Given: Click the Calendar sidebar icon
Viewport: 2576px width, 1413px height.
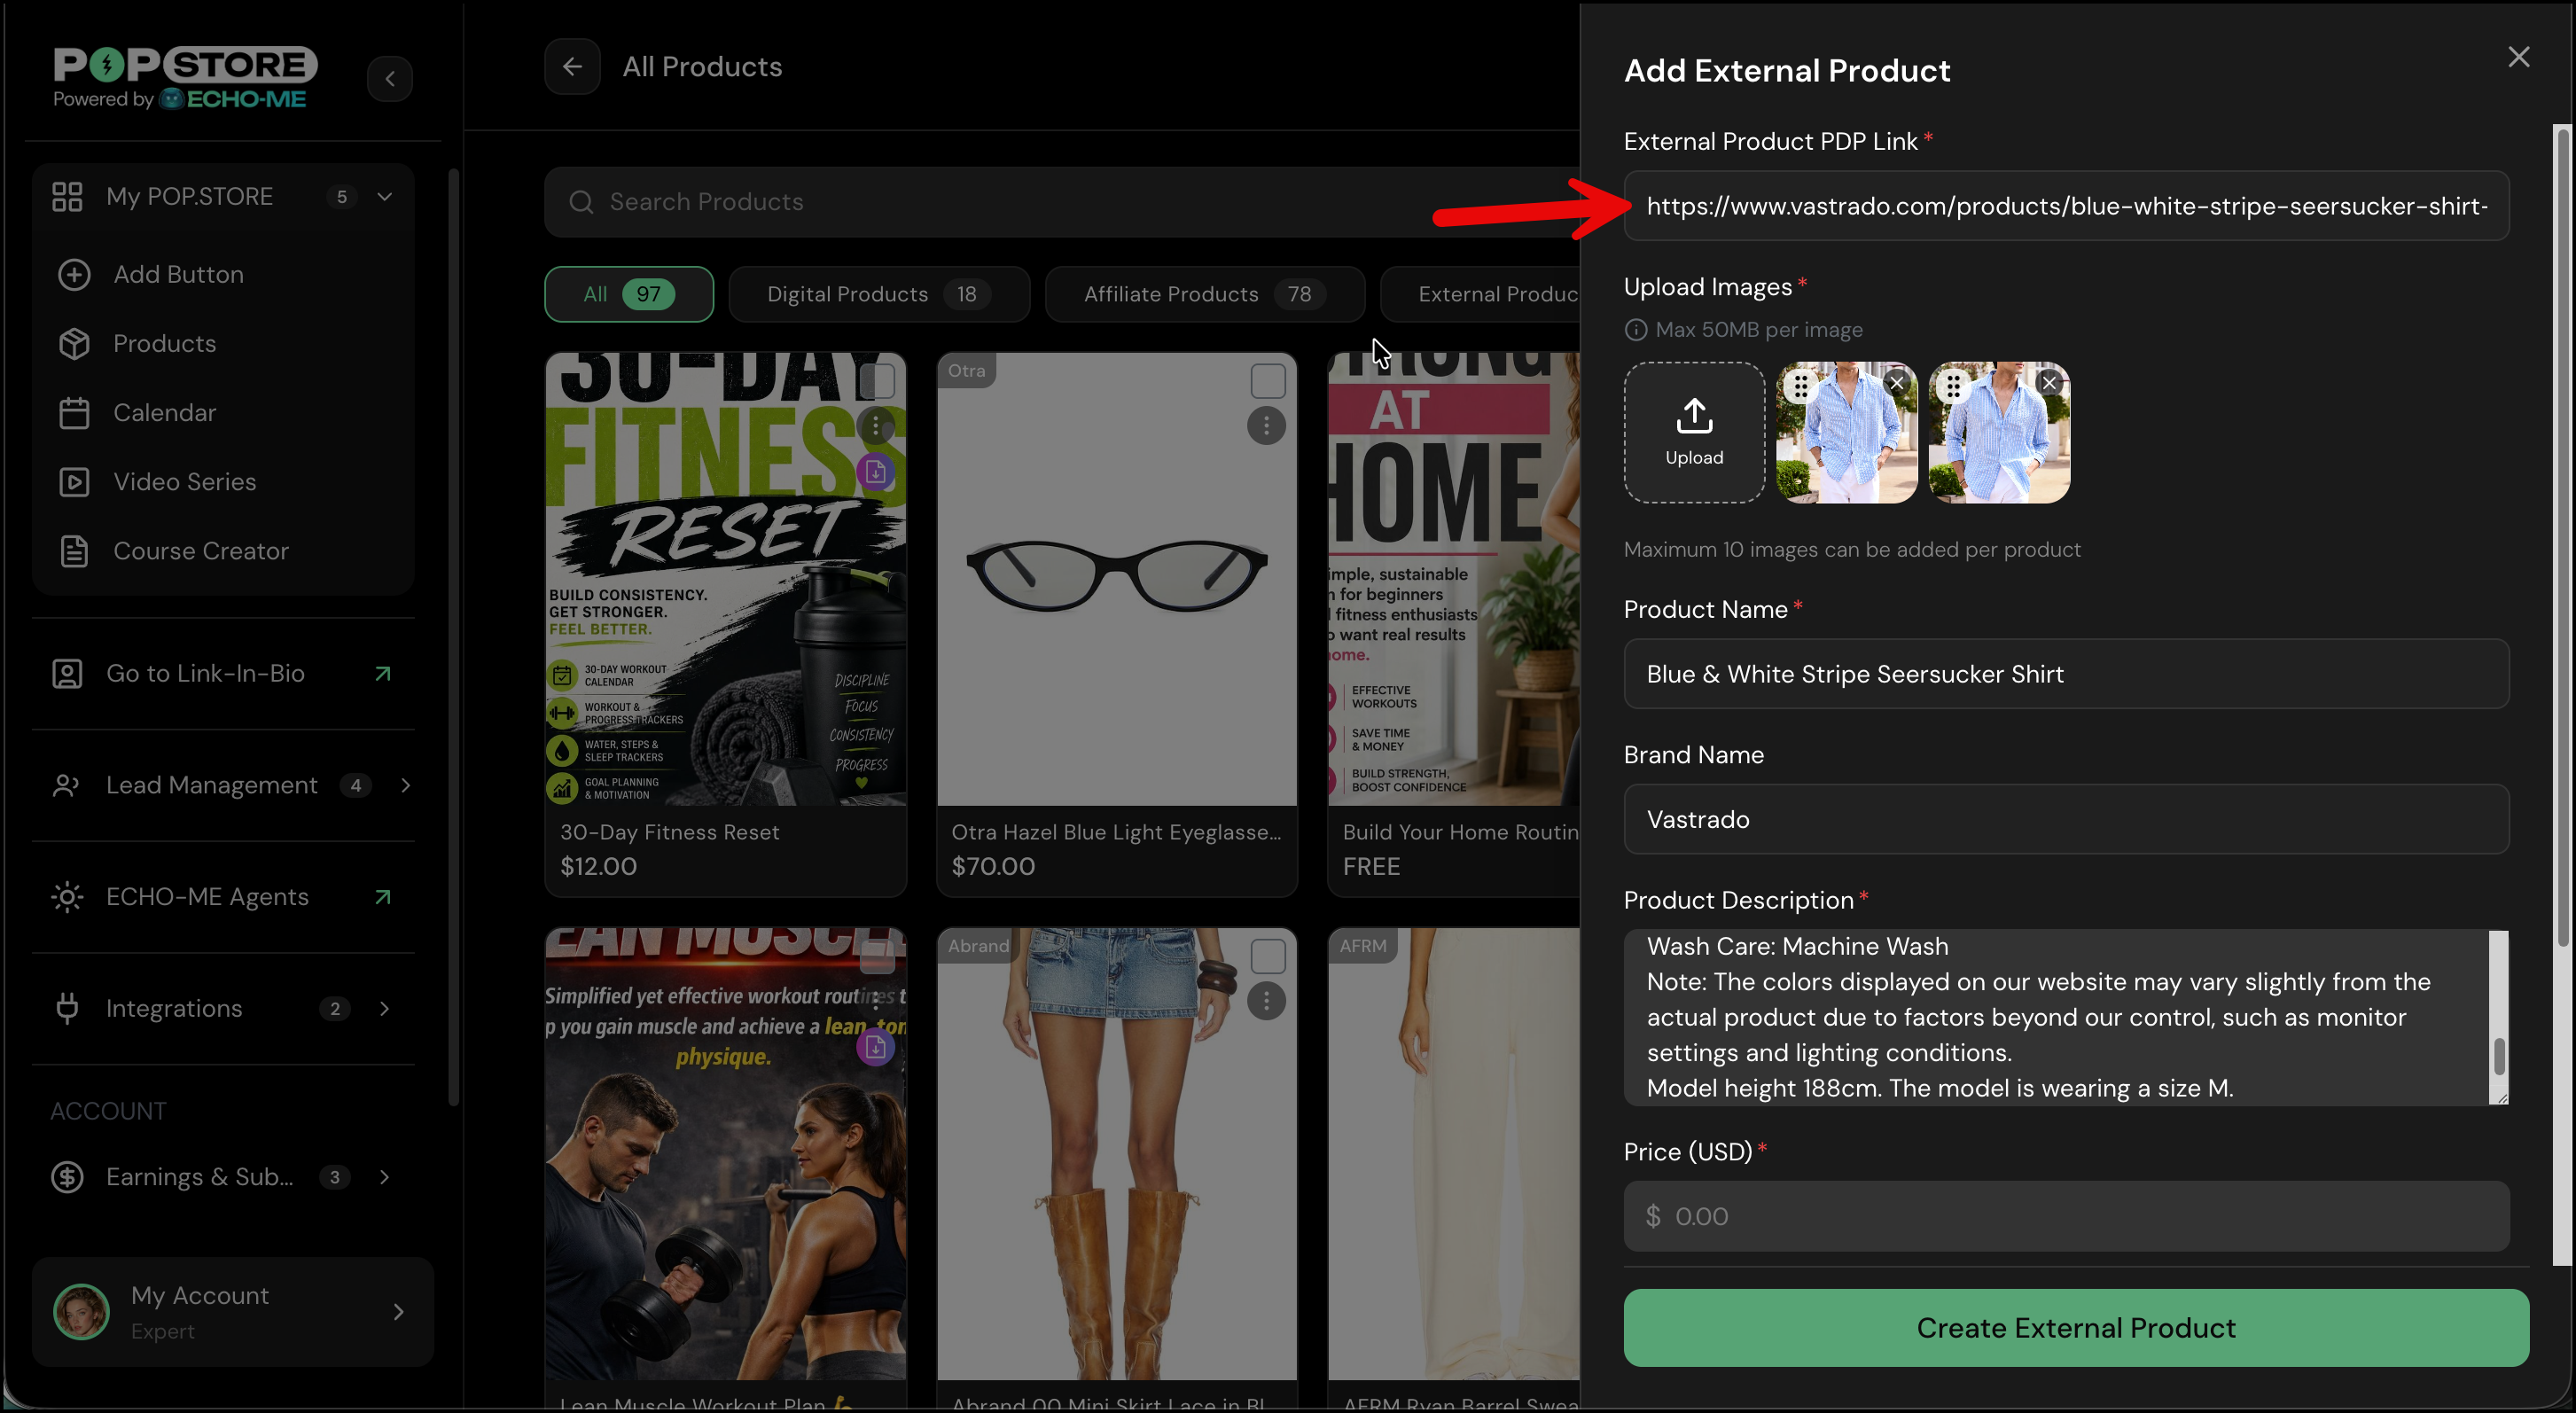Looking at the screenshot, I should 74,413.
